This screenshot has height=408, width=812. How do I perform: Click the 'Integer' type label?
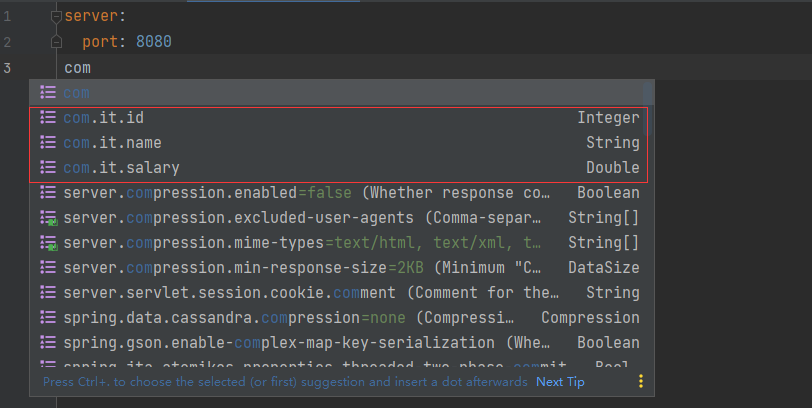[608, 119]
